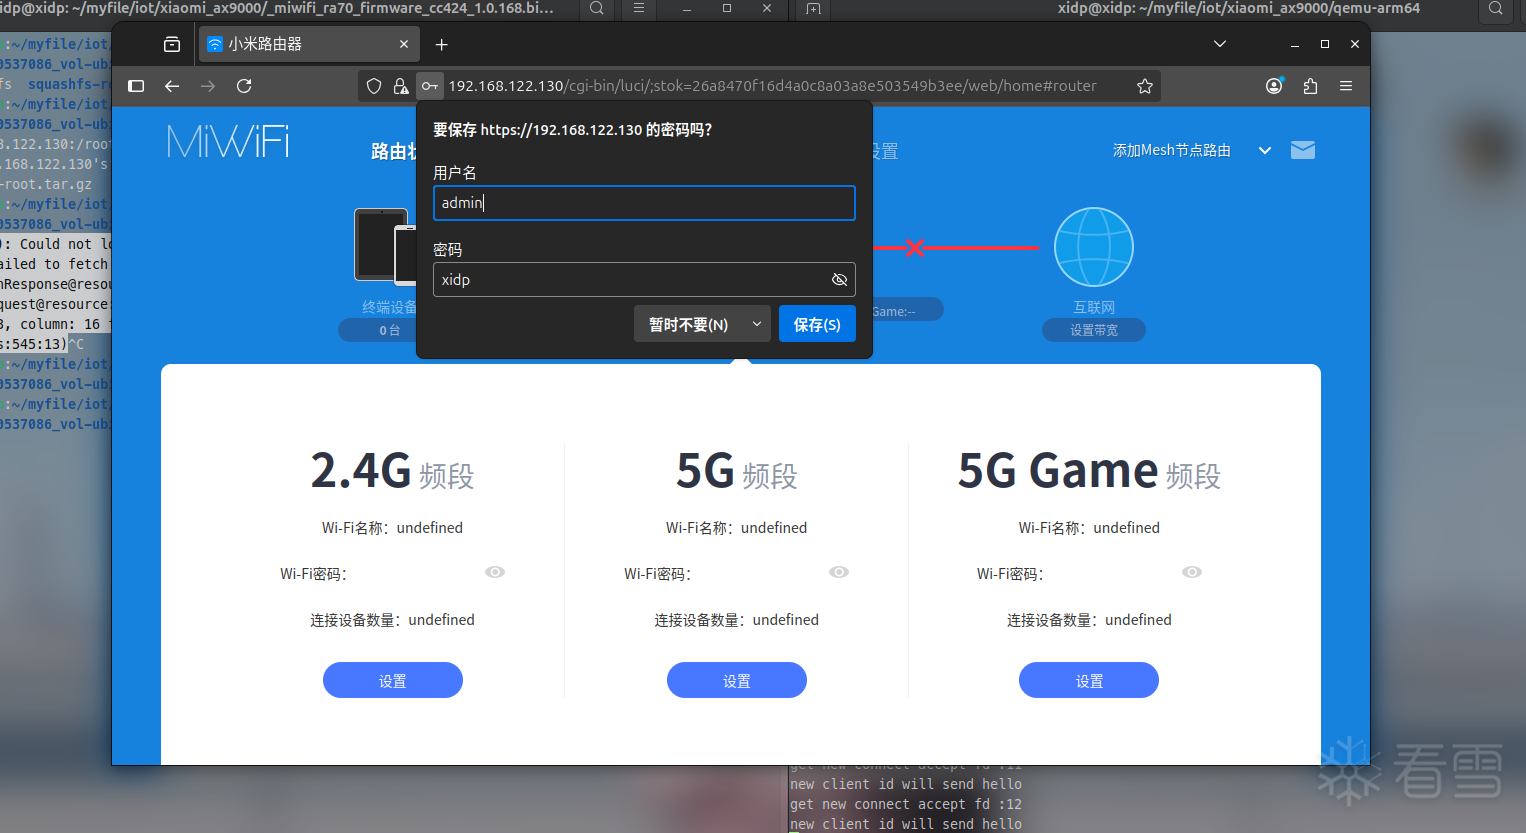Viewport: 1526px width, 833px height.
Task: Focus the 用户名 username field
Action: pyautogui.click(x=644, y=203)
